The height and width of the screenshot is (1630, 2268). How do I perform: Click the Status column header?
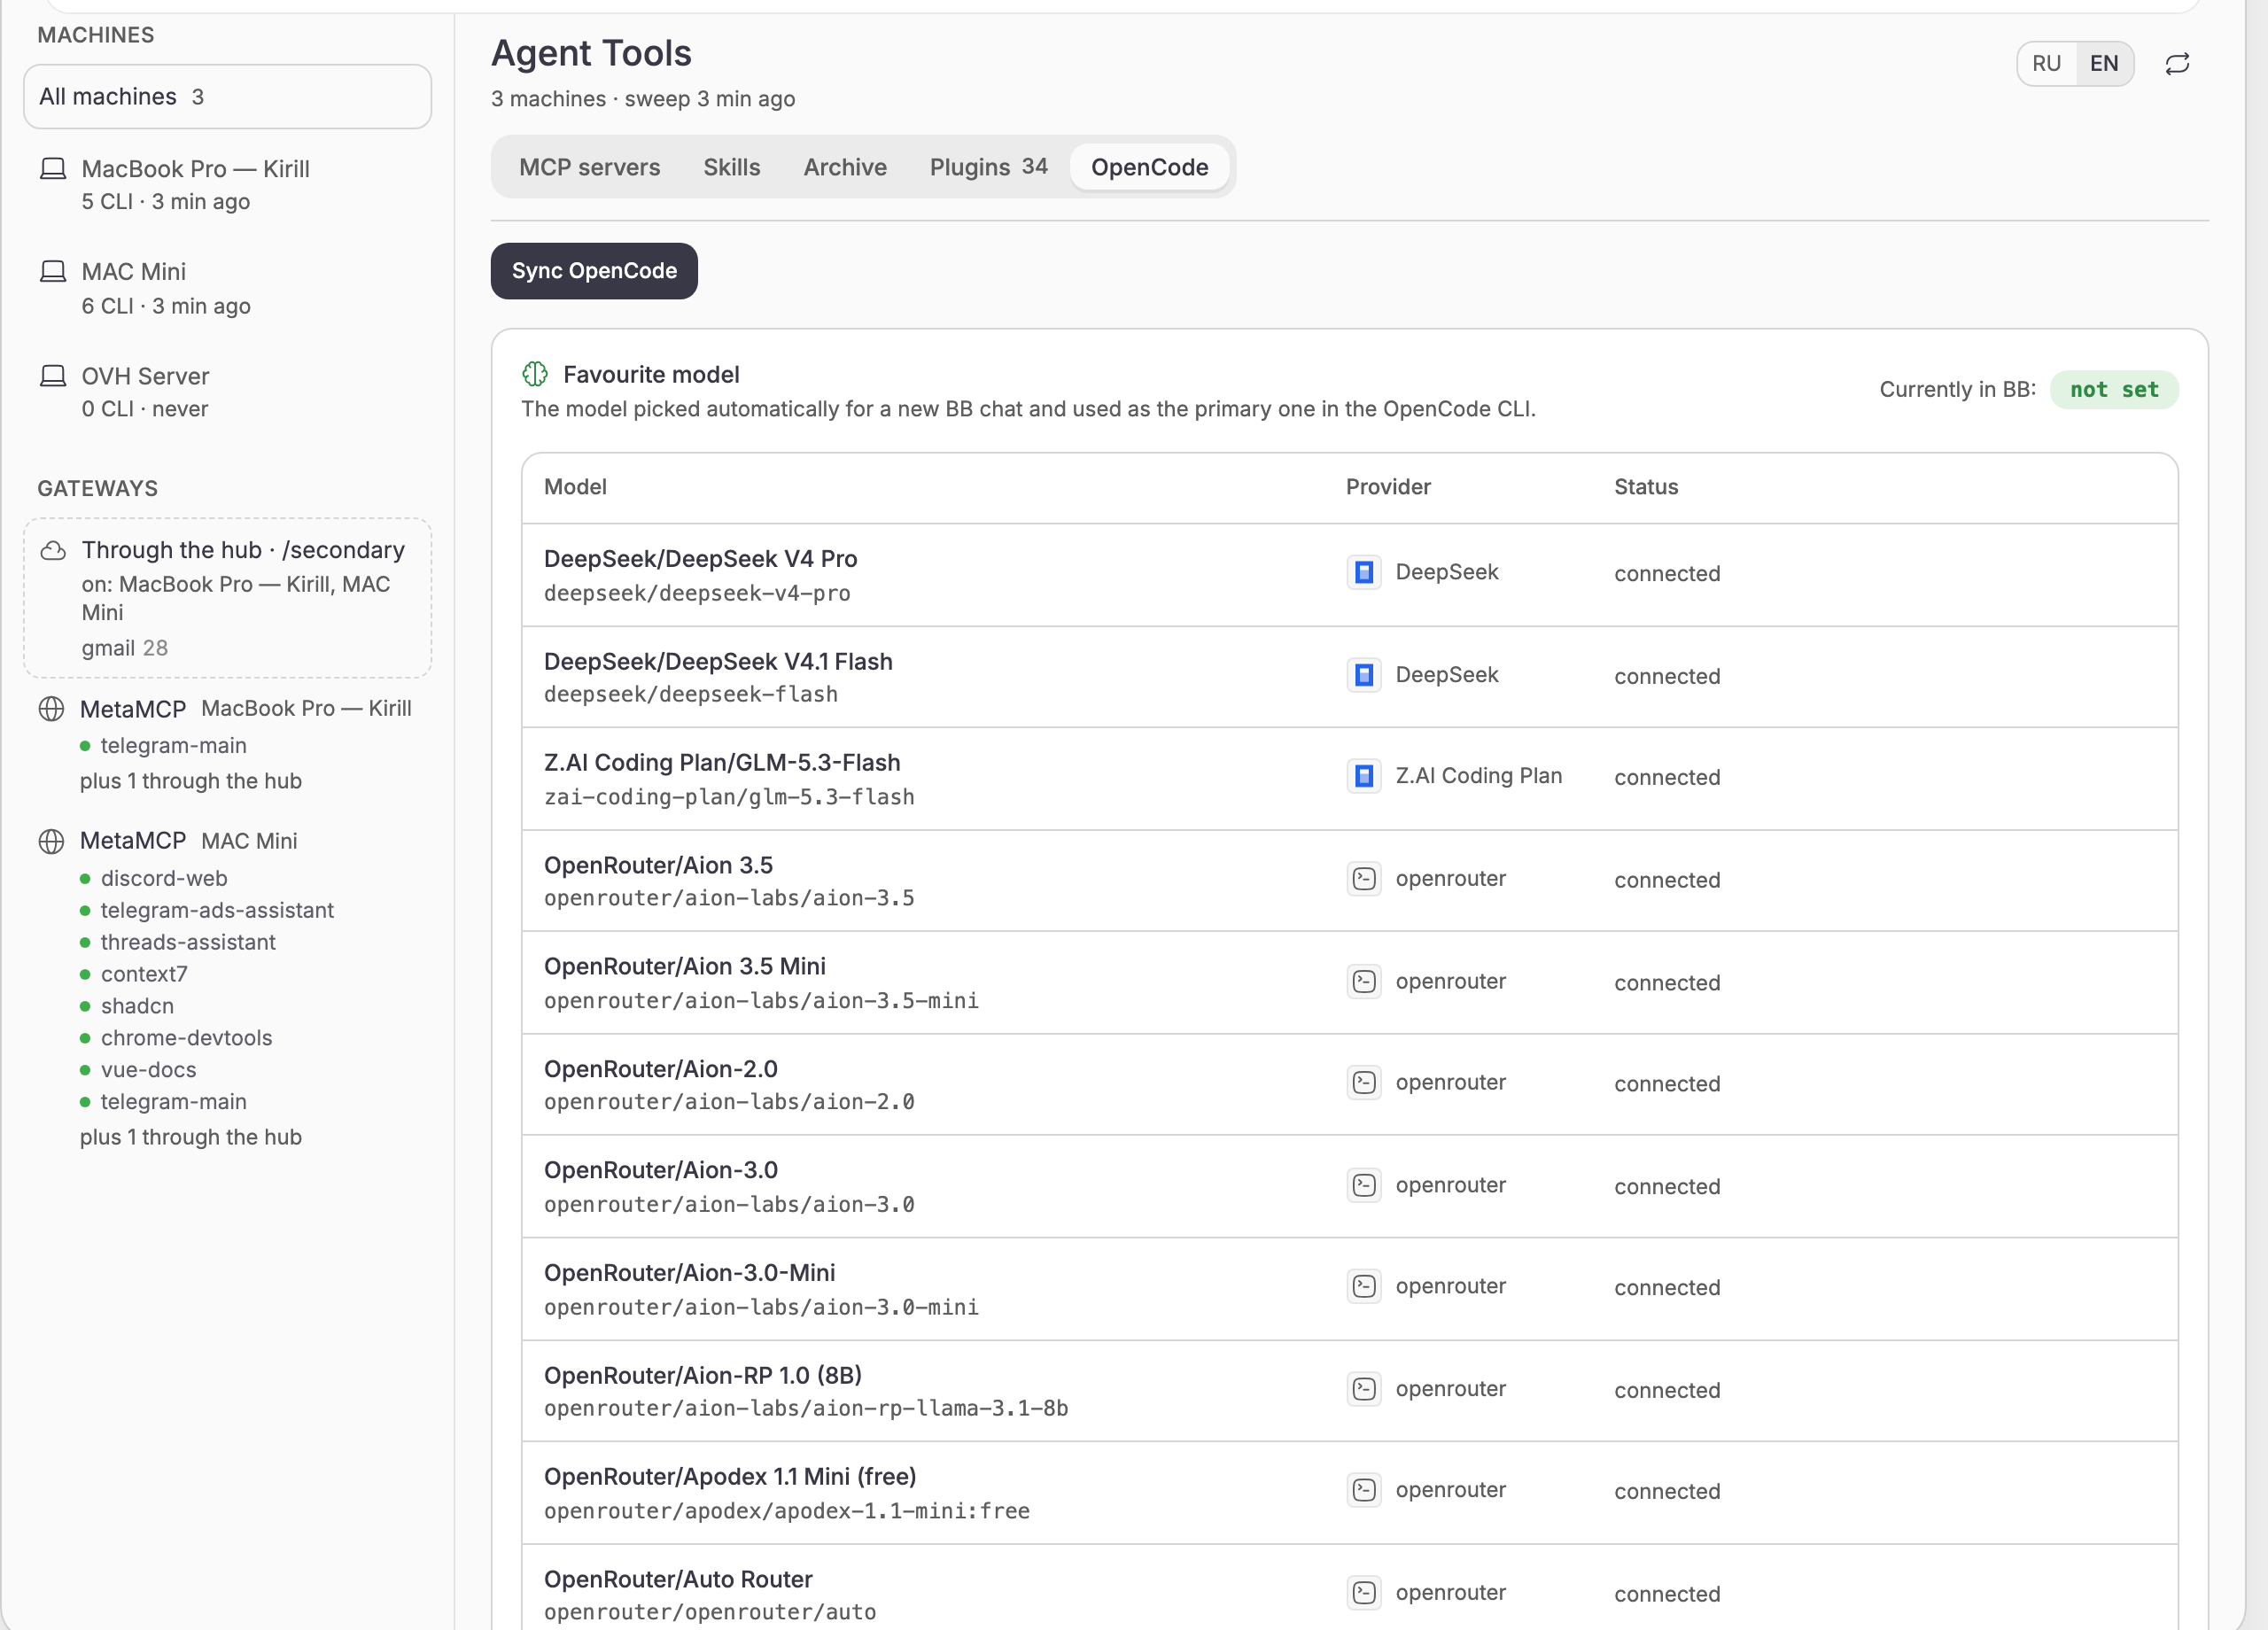pyautogui.click(x=1646, y=487)
